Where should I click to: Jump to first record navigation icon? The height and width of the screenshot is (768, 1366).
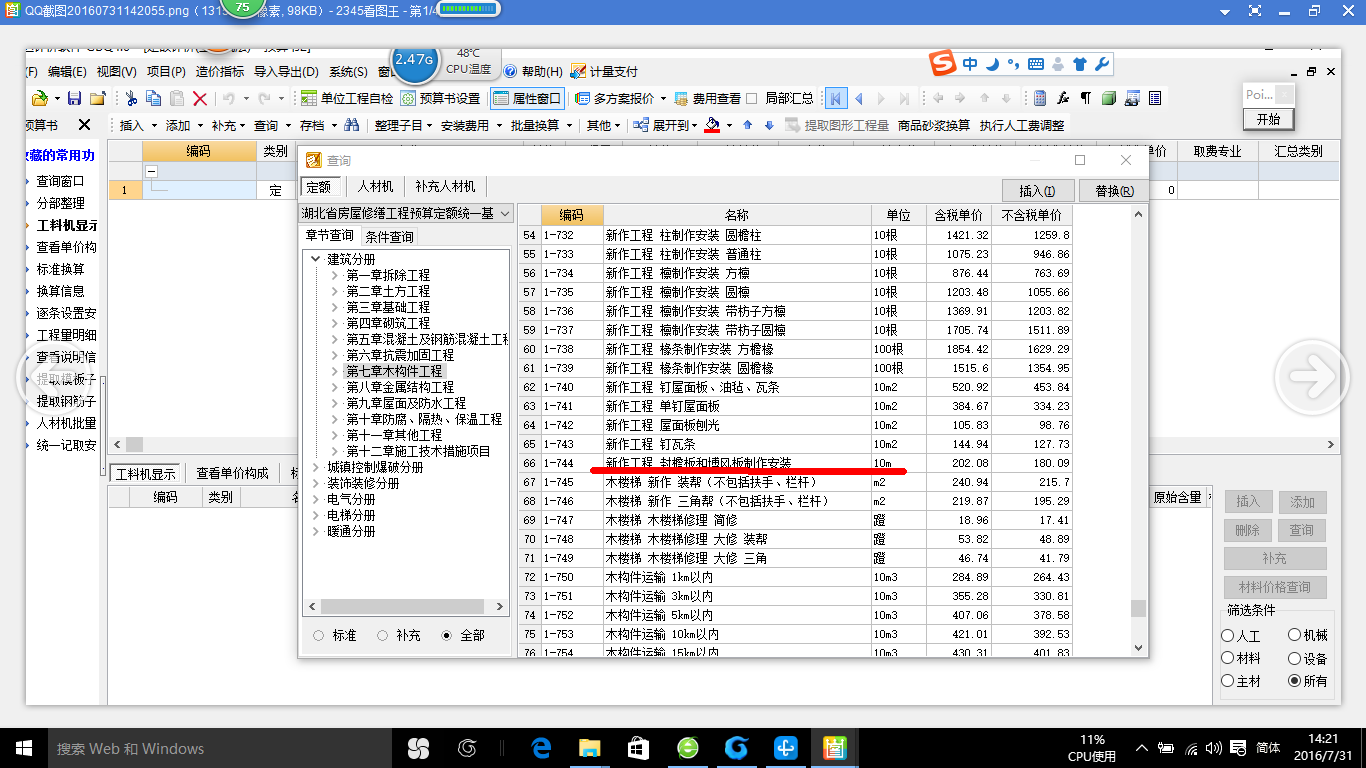coord(836,98)
